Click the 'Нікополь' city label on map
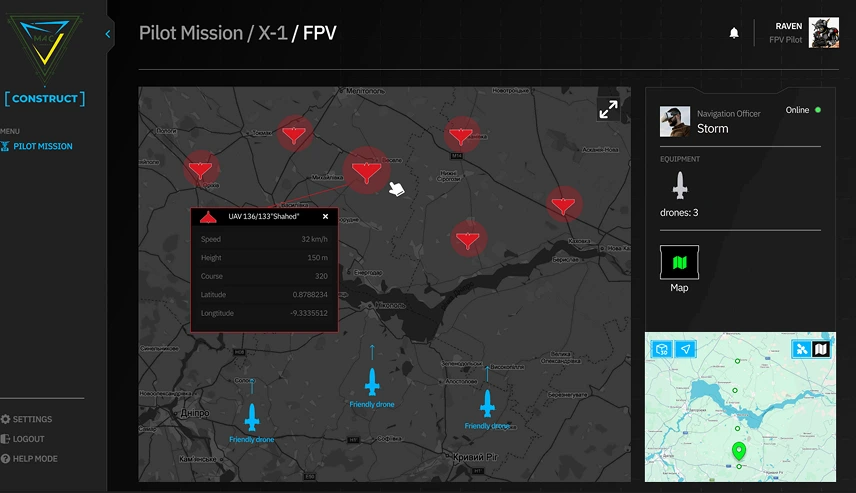Image resolution: width=856 pixels, height=493 pixels. click(x=390, y=305)
